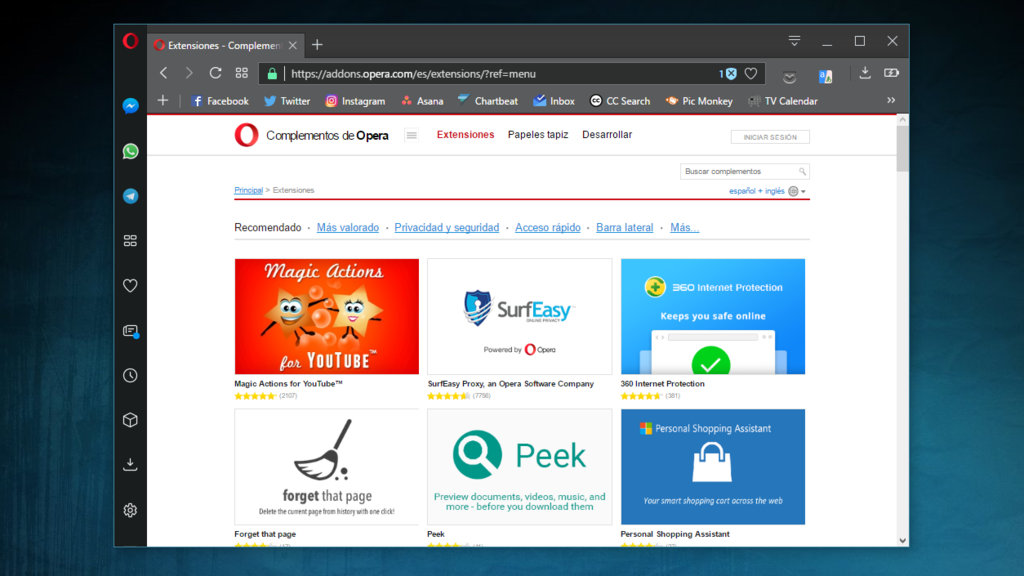Screen dimensions: 1024x576
Task: Open the language settings gear beside español + inglés
Action: point(793,190)
